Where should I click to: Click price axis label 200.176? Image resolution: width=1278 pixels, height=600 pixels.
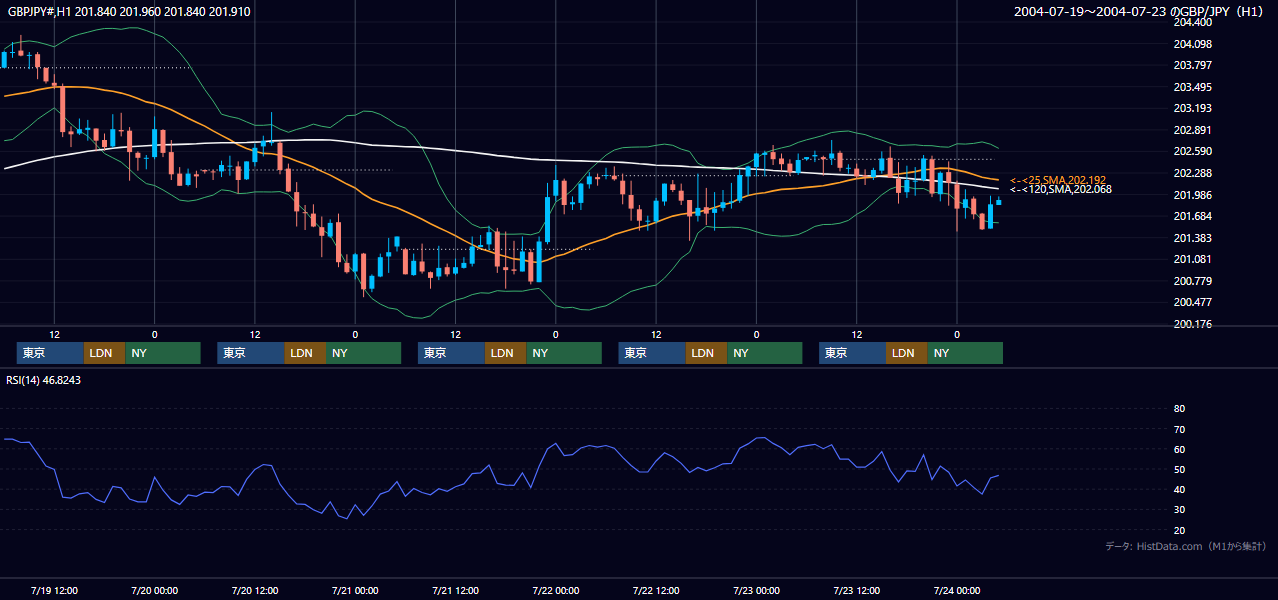pos(1191,324)
